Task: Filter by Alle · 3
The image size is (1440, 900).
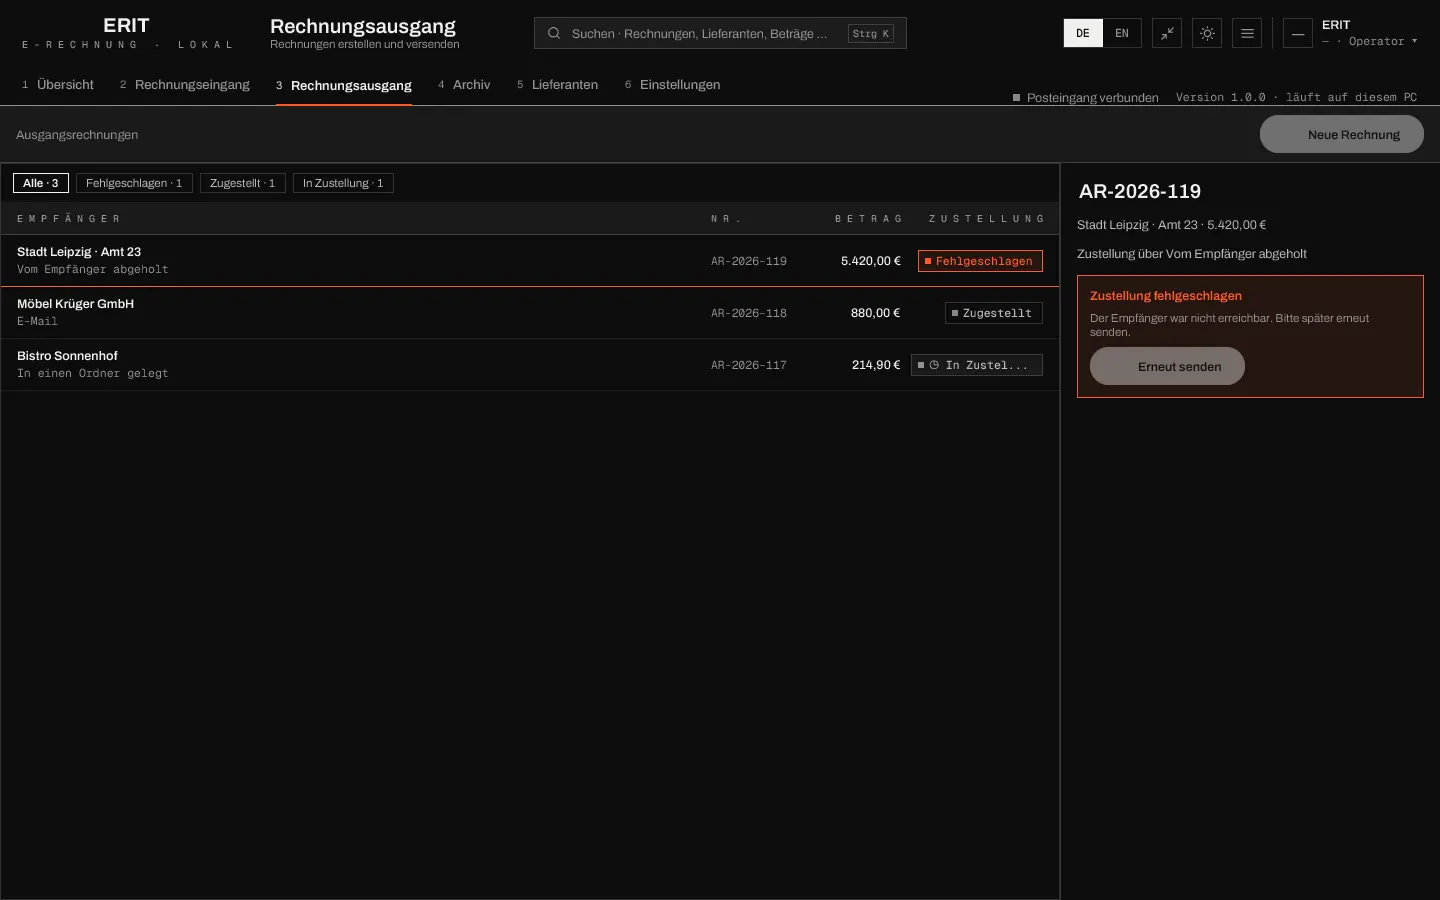Action: coord(41,183)
